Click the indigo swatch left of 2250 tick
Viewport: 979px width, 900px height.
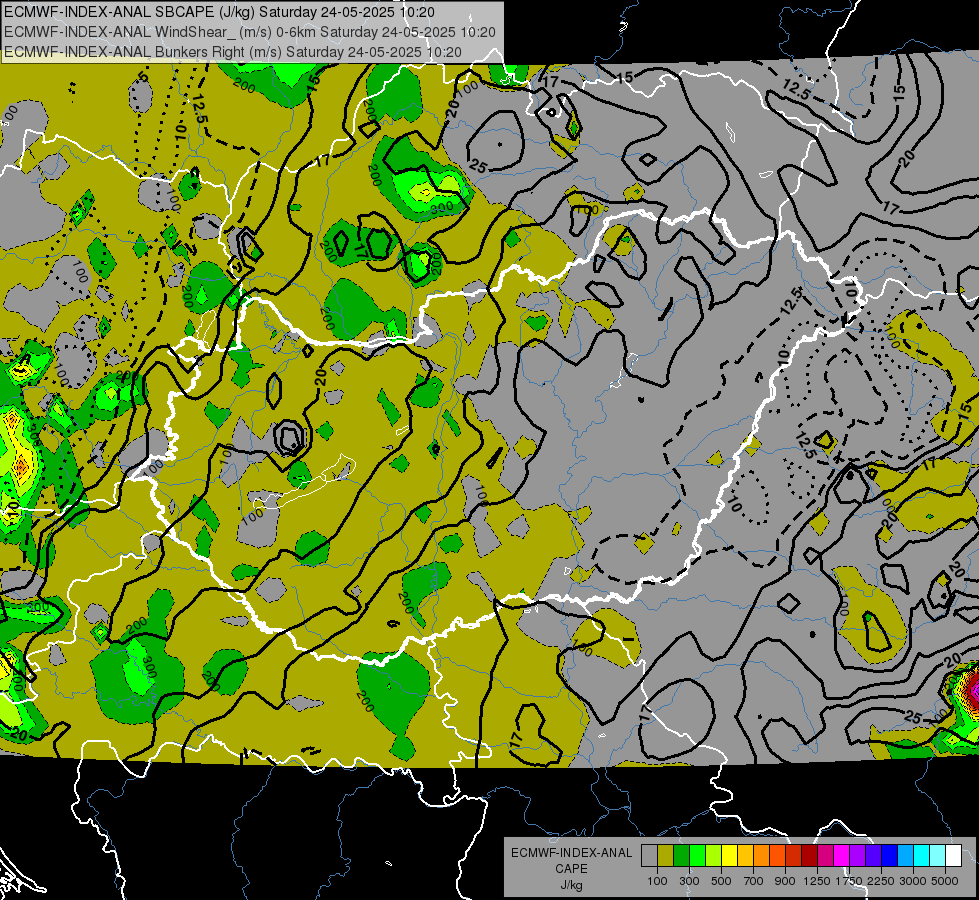(x=873, y=856)
